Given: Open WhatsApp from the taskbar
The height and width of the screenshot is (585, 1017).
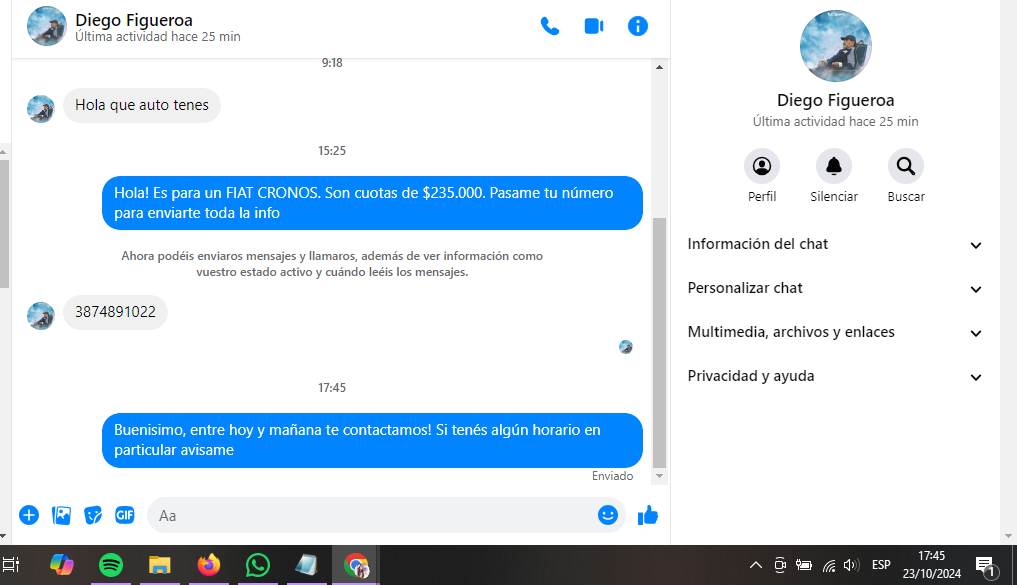Looking at the screenshot, I should click(x=258, y=565).
